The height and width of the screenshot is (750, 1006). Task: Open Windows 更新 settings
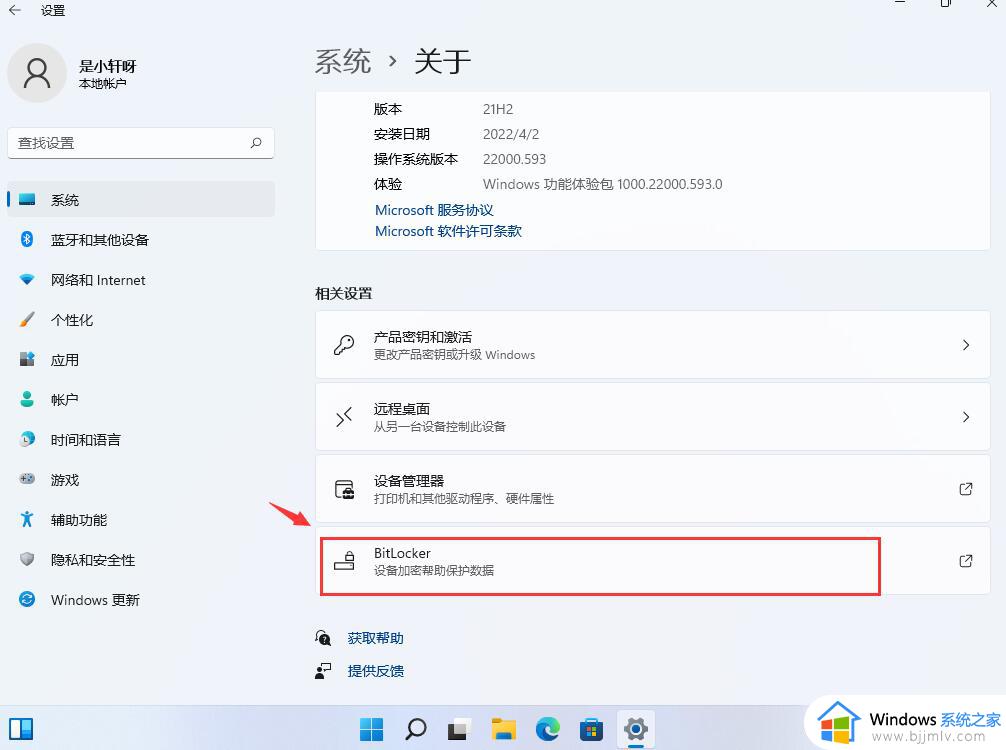tap(141, 599)
